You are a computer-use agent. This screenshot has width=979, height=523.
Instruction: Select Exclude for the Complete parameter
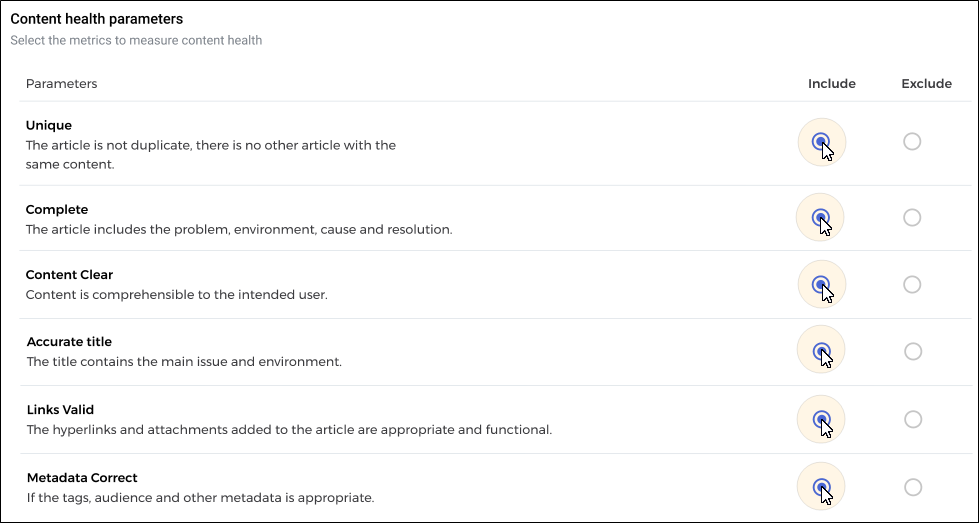coord(912,217)
